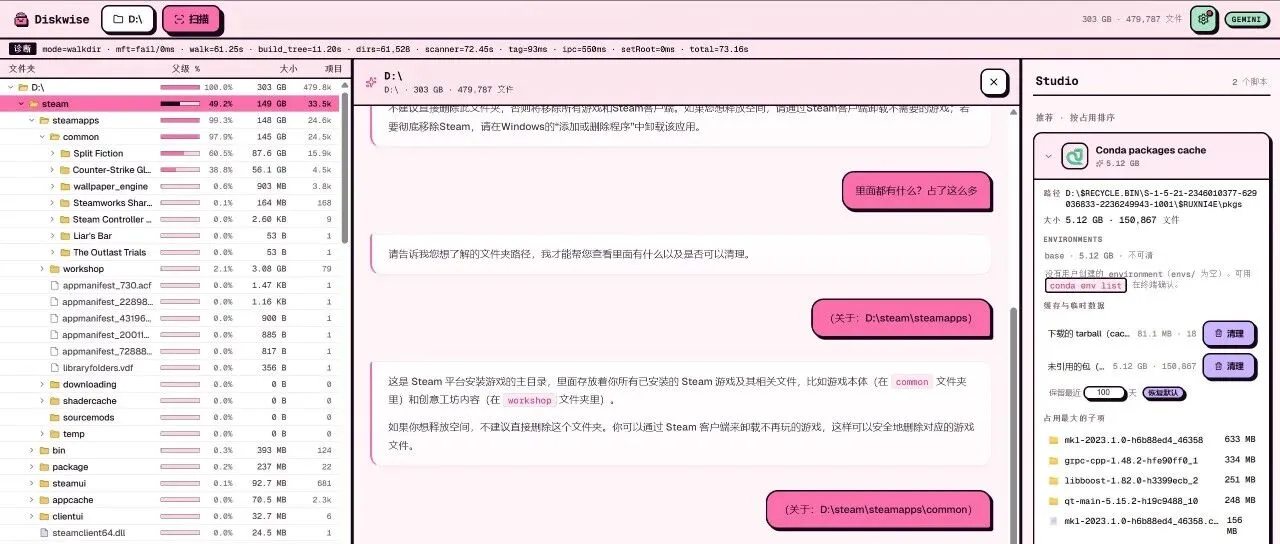Select the appcache folder icon
The image size is (1280, 544).
44,499
